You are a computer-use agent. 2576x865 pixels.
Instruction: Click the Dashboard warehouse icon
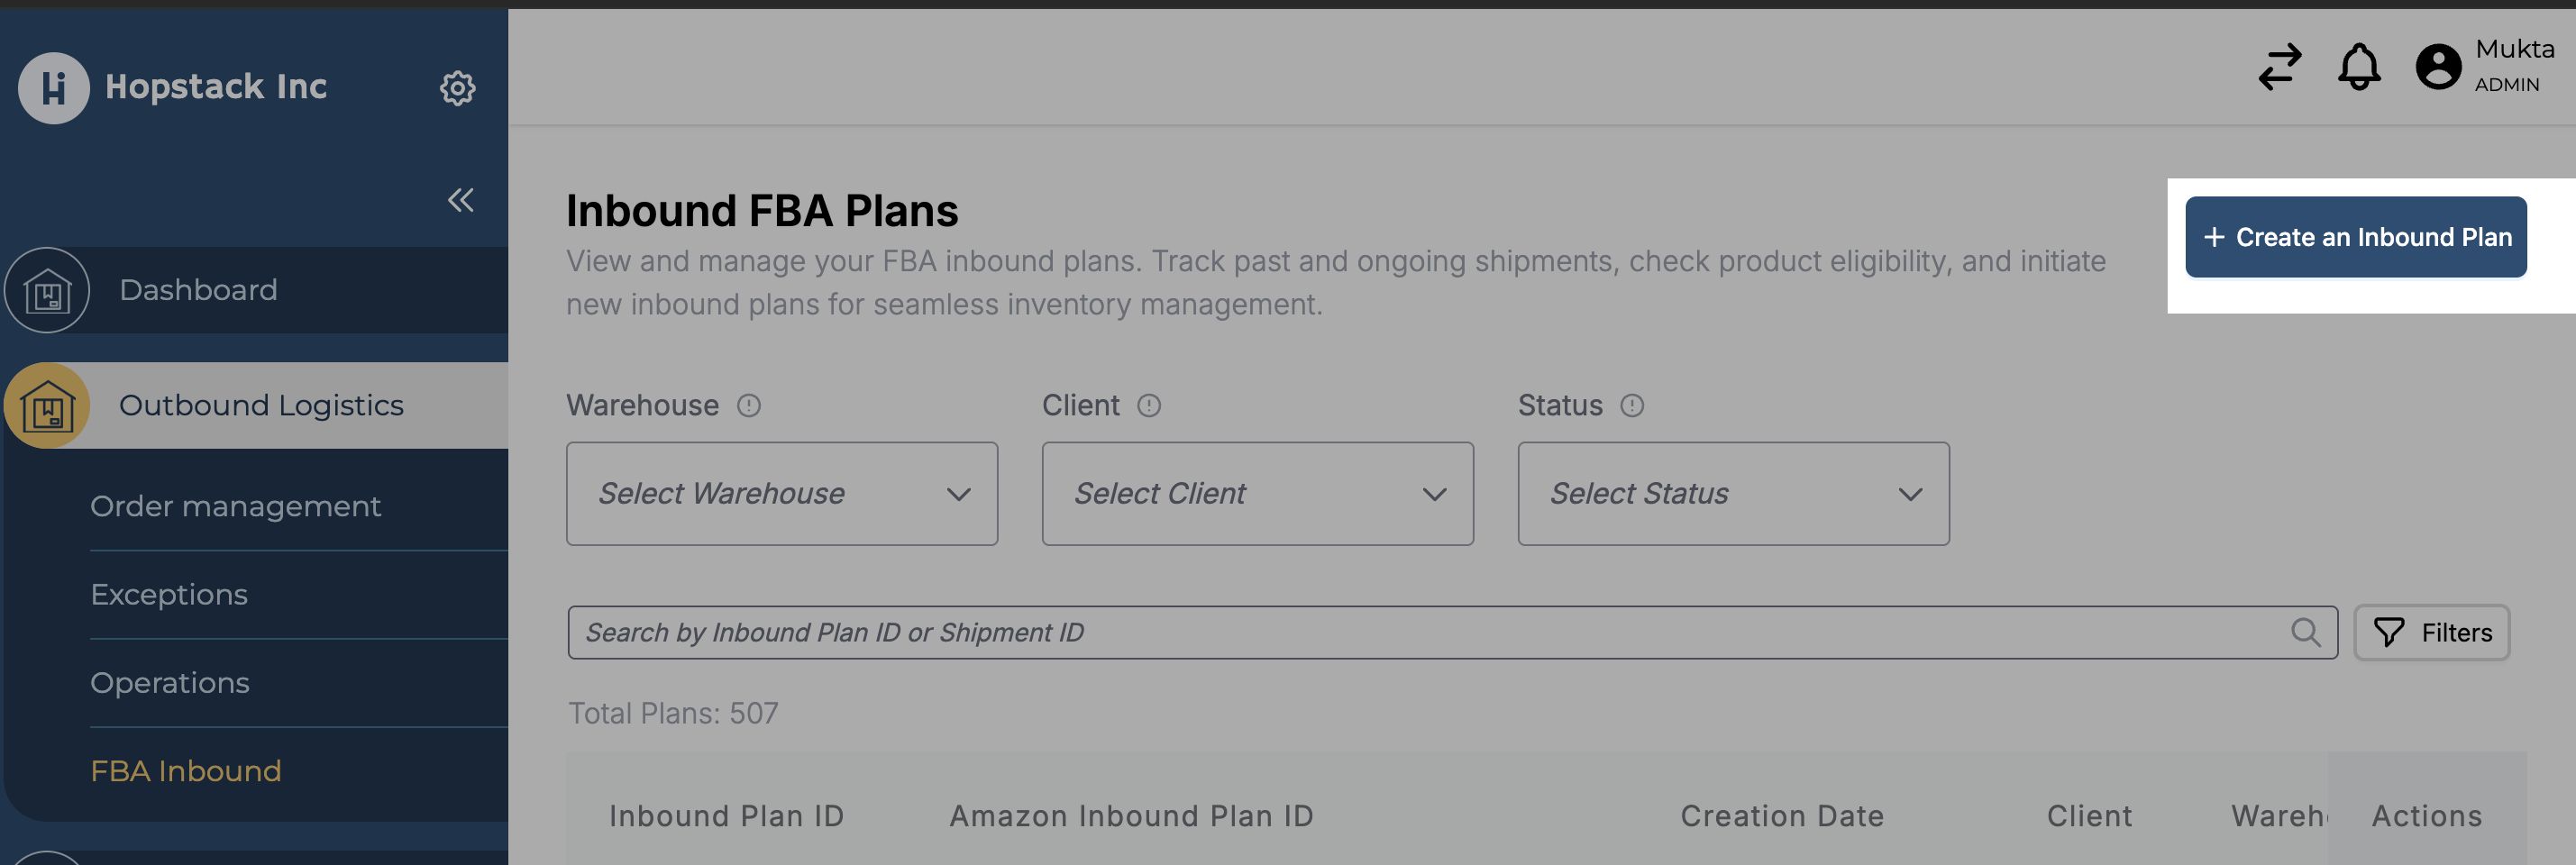click(x=47, y=290)
